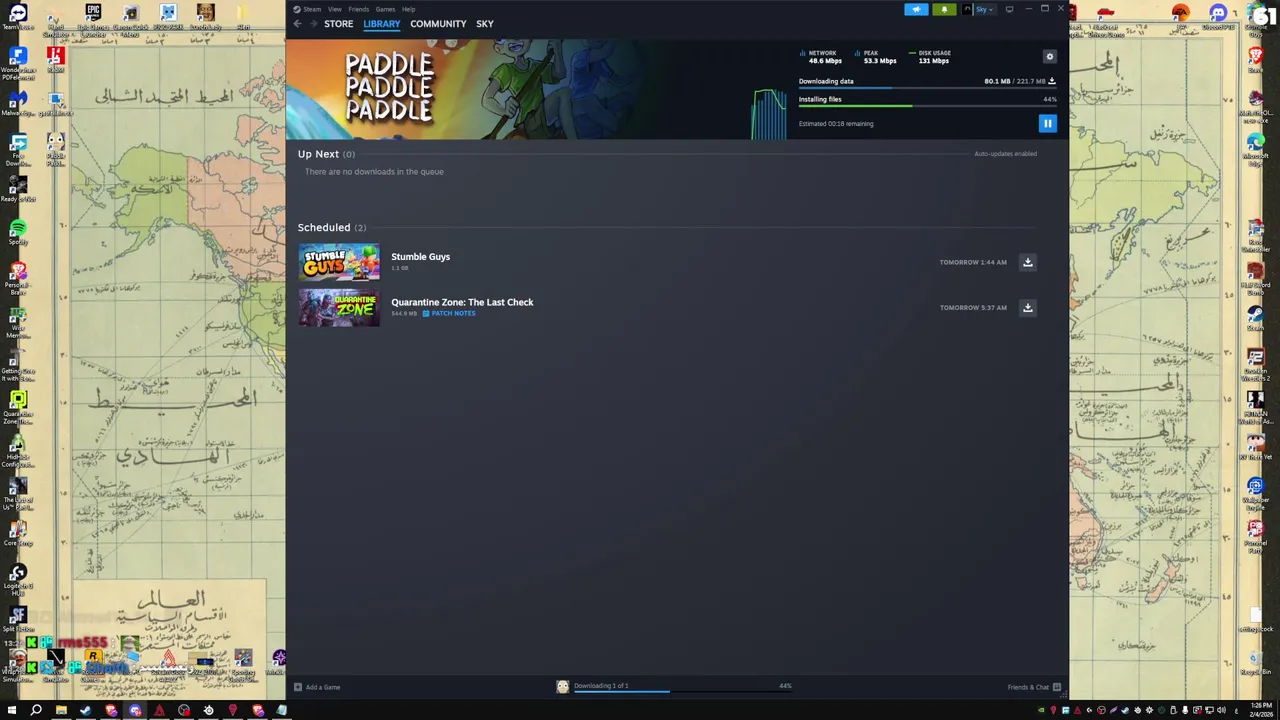1280x720 pixels.
Task: Start Quarantine Zone update via download icon
Action: [1027, 308]
